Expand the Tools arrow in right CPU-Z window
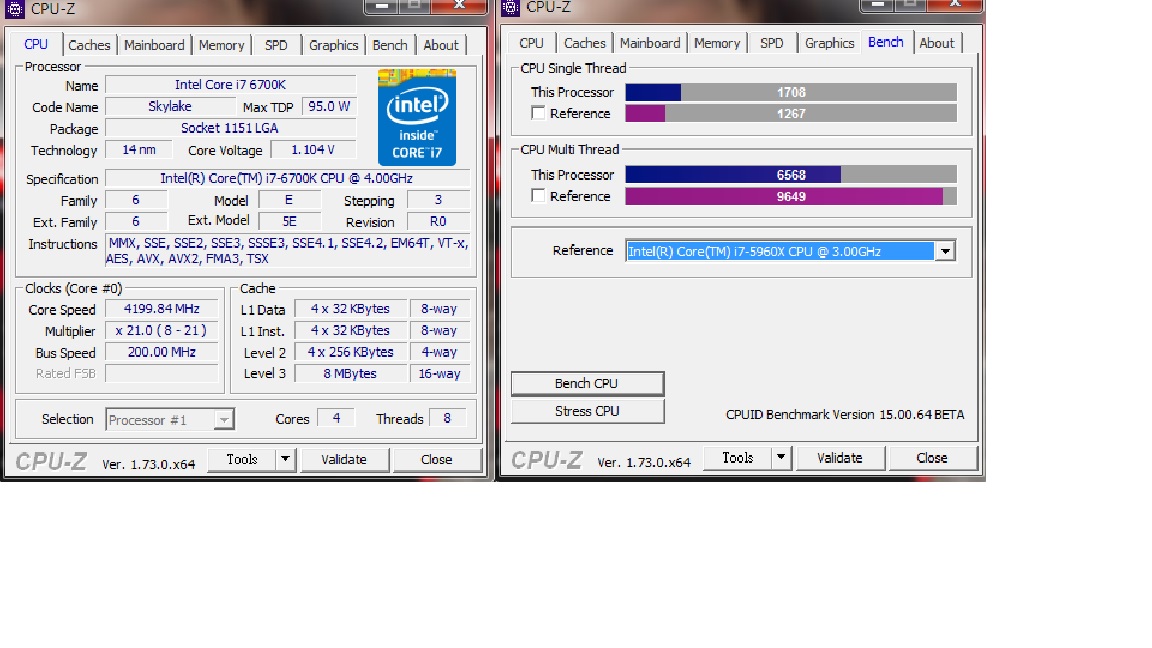 (x=781, y=458)
